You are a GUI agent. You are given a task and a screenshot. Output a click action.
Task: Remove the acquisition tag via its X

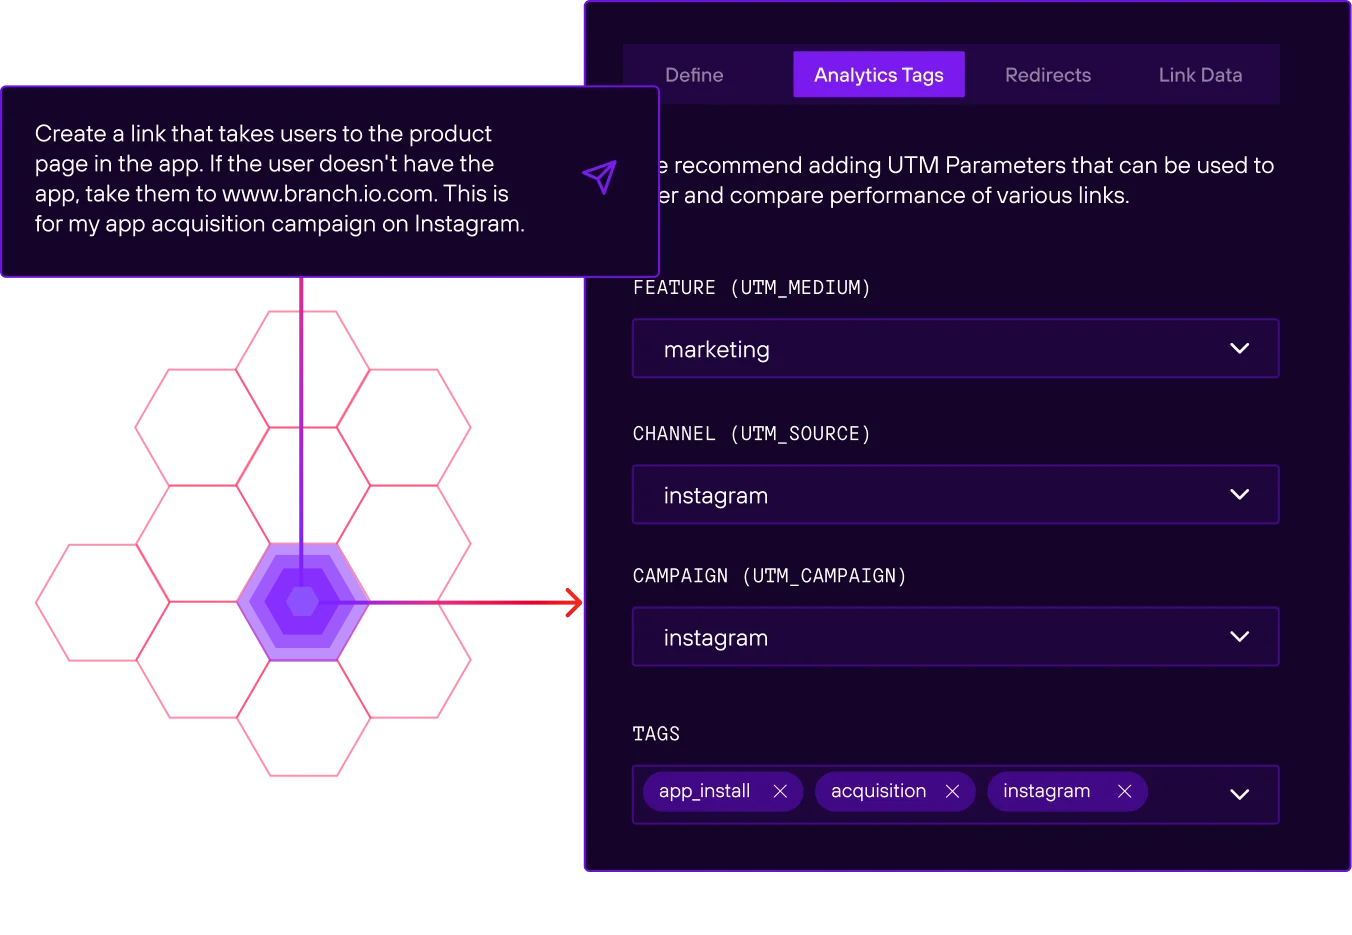[x=952, y=790]
